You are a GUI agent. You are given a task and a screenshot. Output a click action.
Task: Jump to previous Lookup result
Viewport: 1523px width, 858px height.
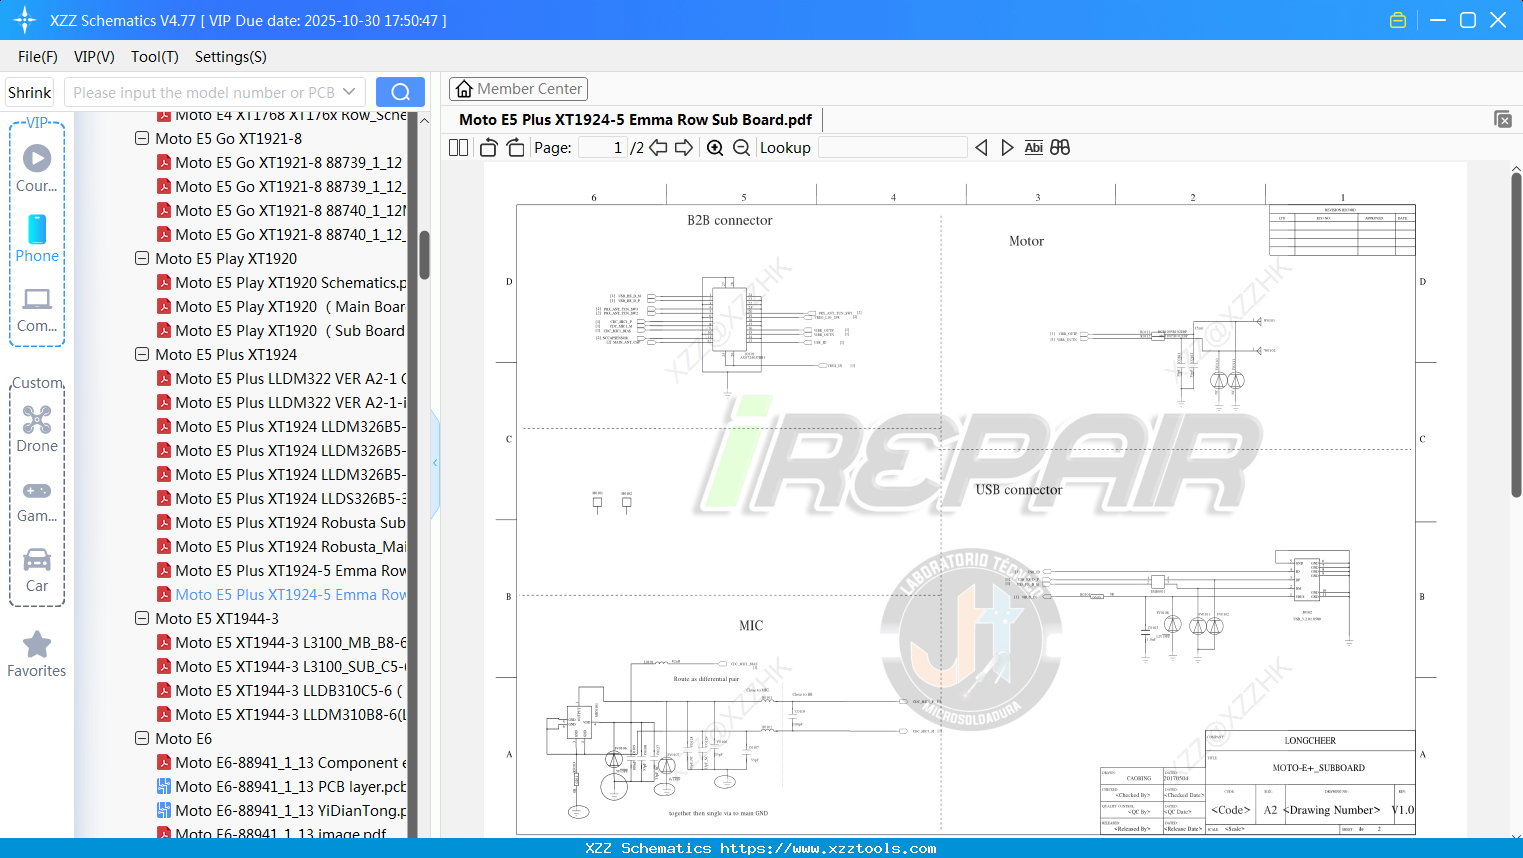pos(981,147)
